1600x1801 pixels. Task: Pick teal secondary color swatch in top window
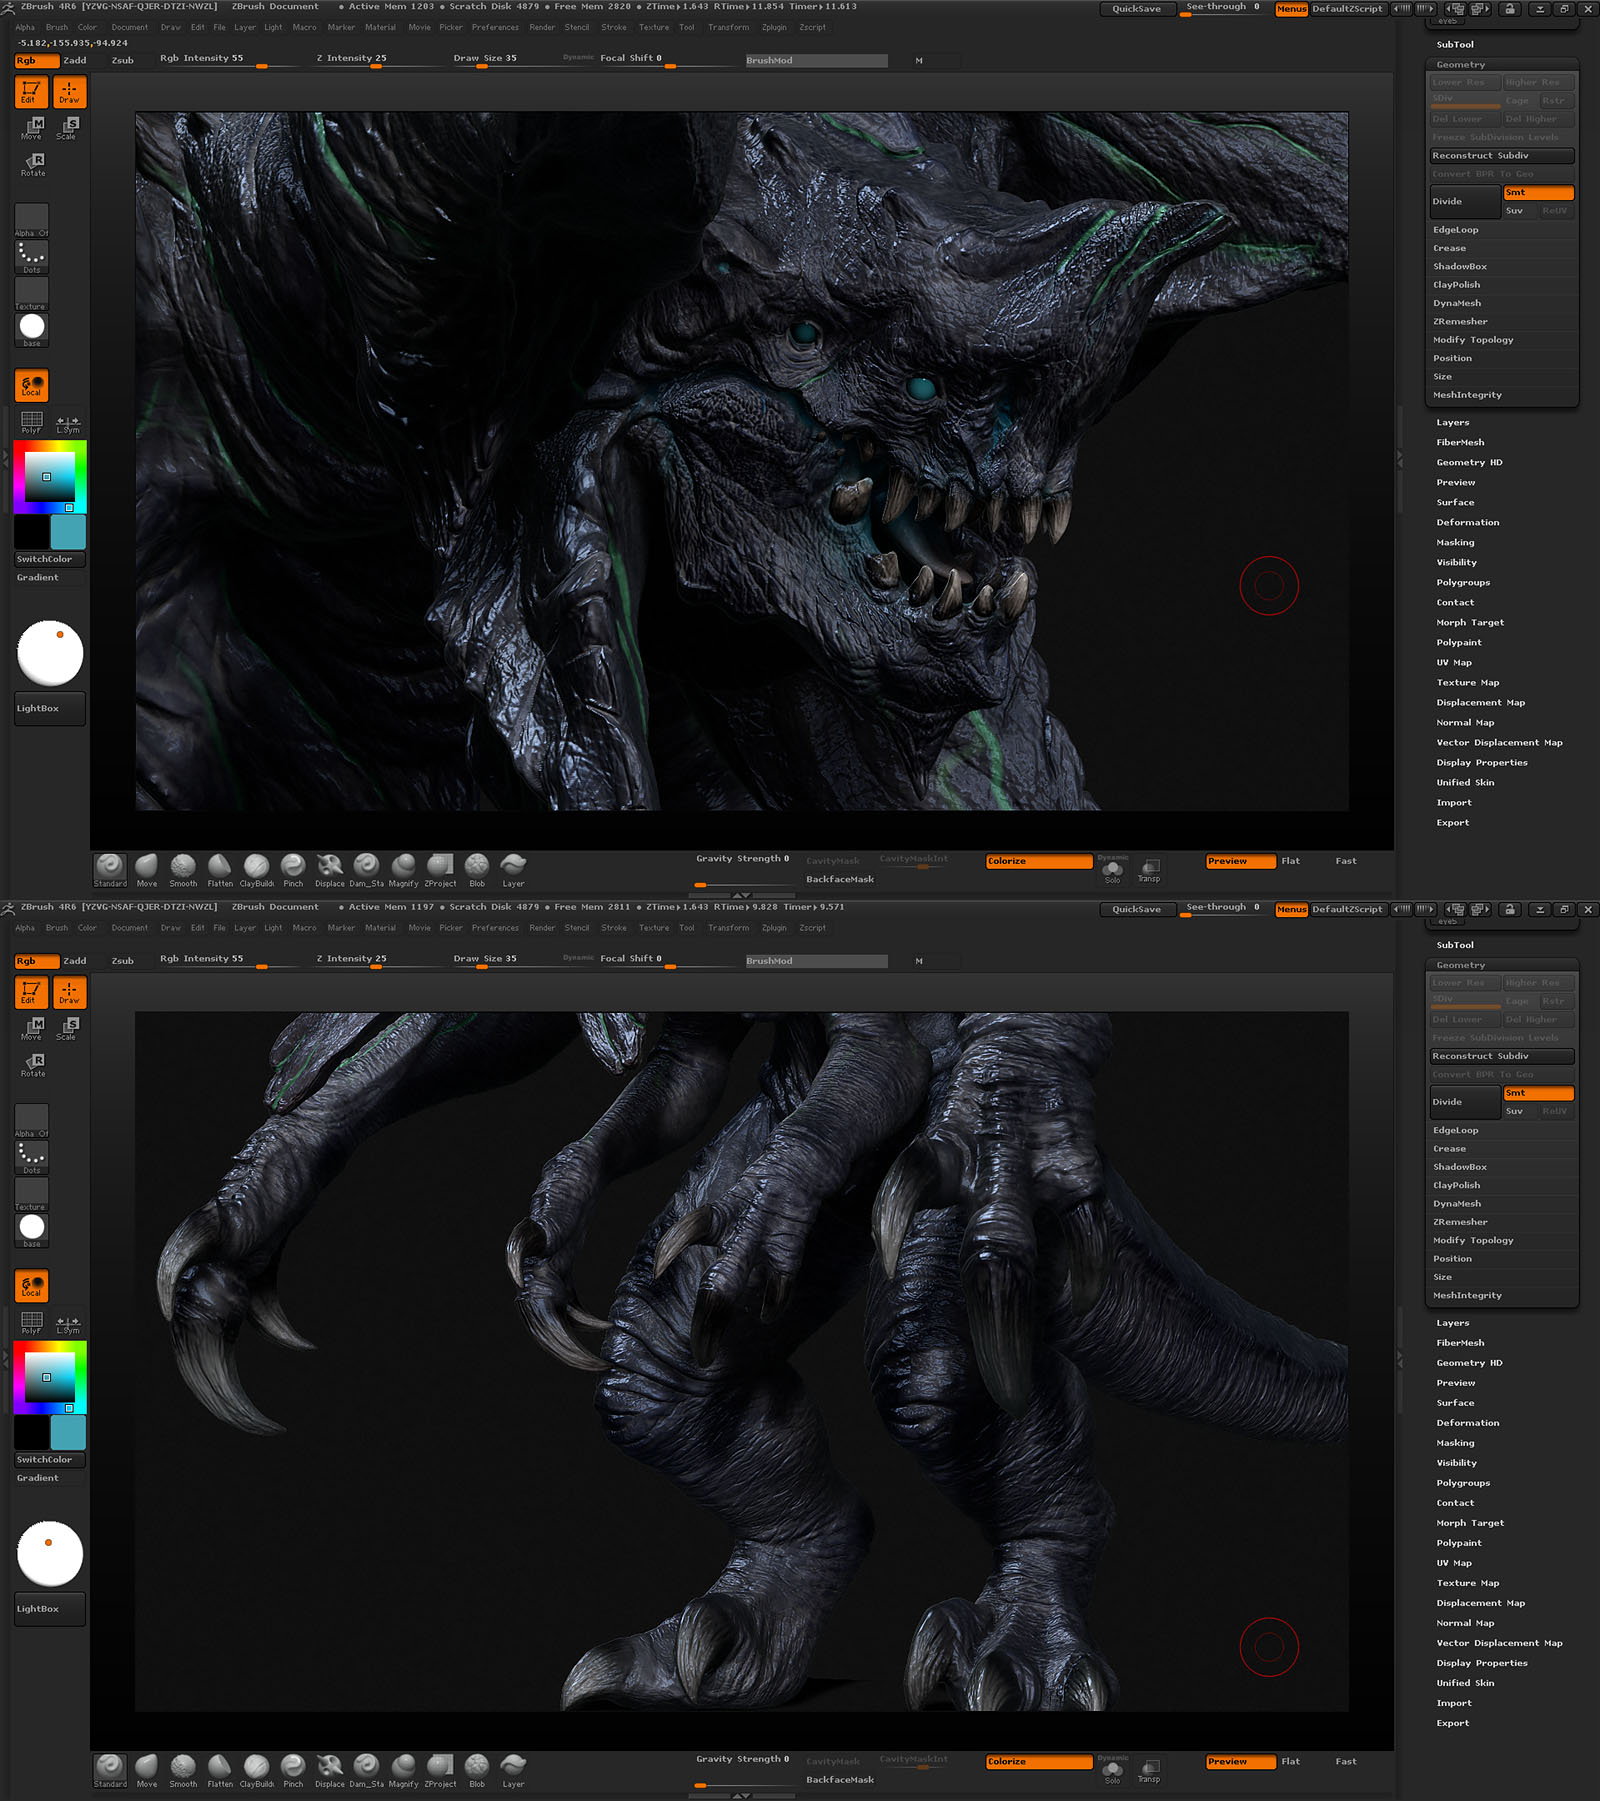click(68, 532)
